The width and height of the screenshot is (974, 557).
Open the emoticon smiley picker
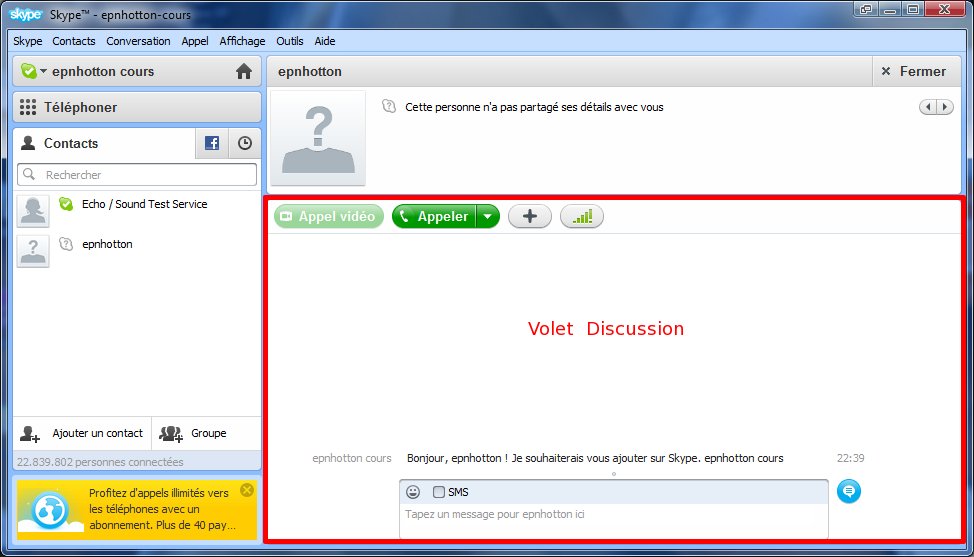coord(413,492)
